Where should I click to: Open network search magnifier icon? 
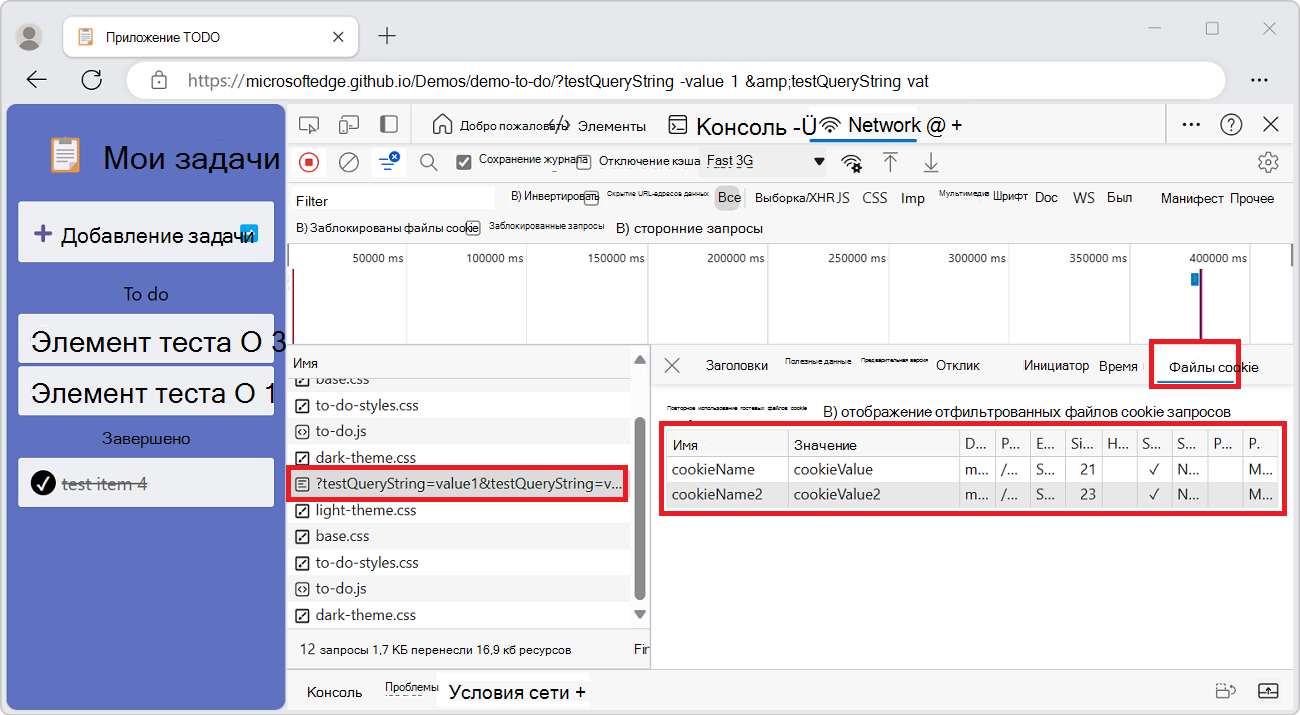(428, 162)
